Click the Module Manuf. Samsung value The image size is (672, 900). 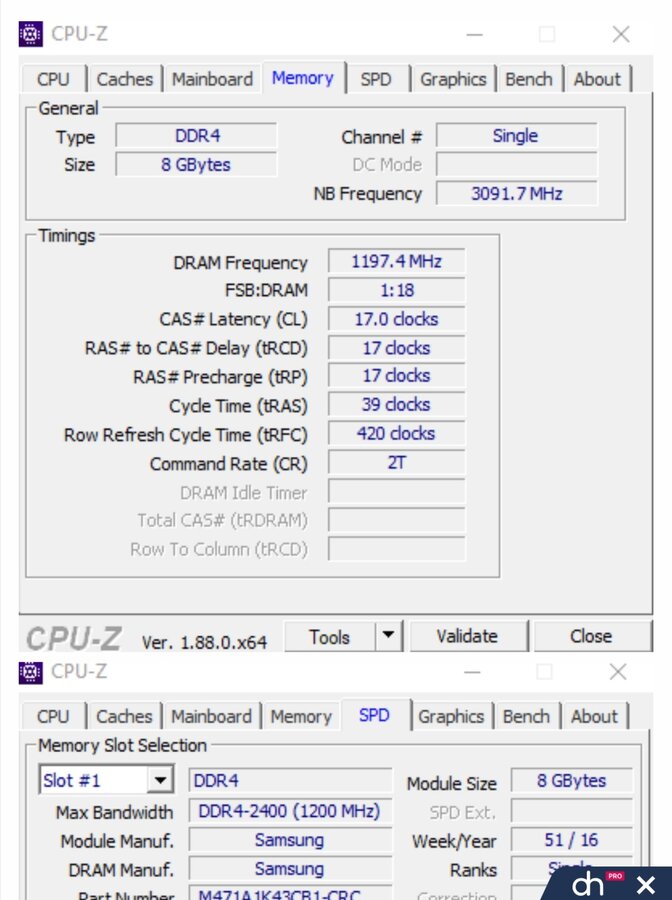tap(290, 840)
